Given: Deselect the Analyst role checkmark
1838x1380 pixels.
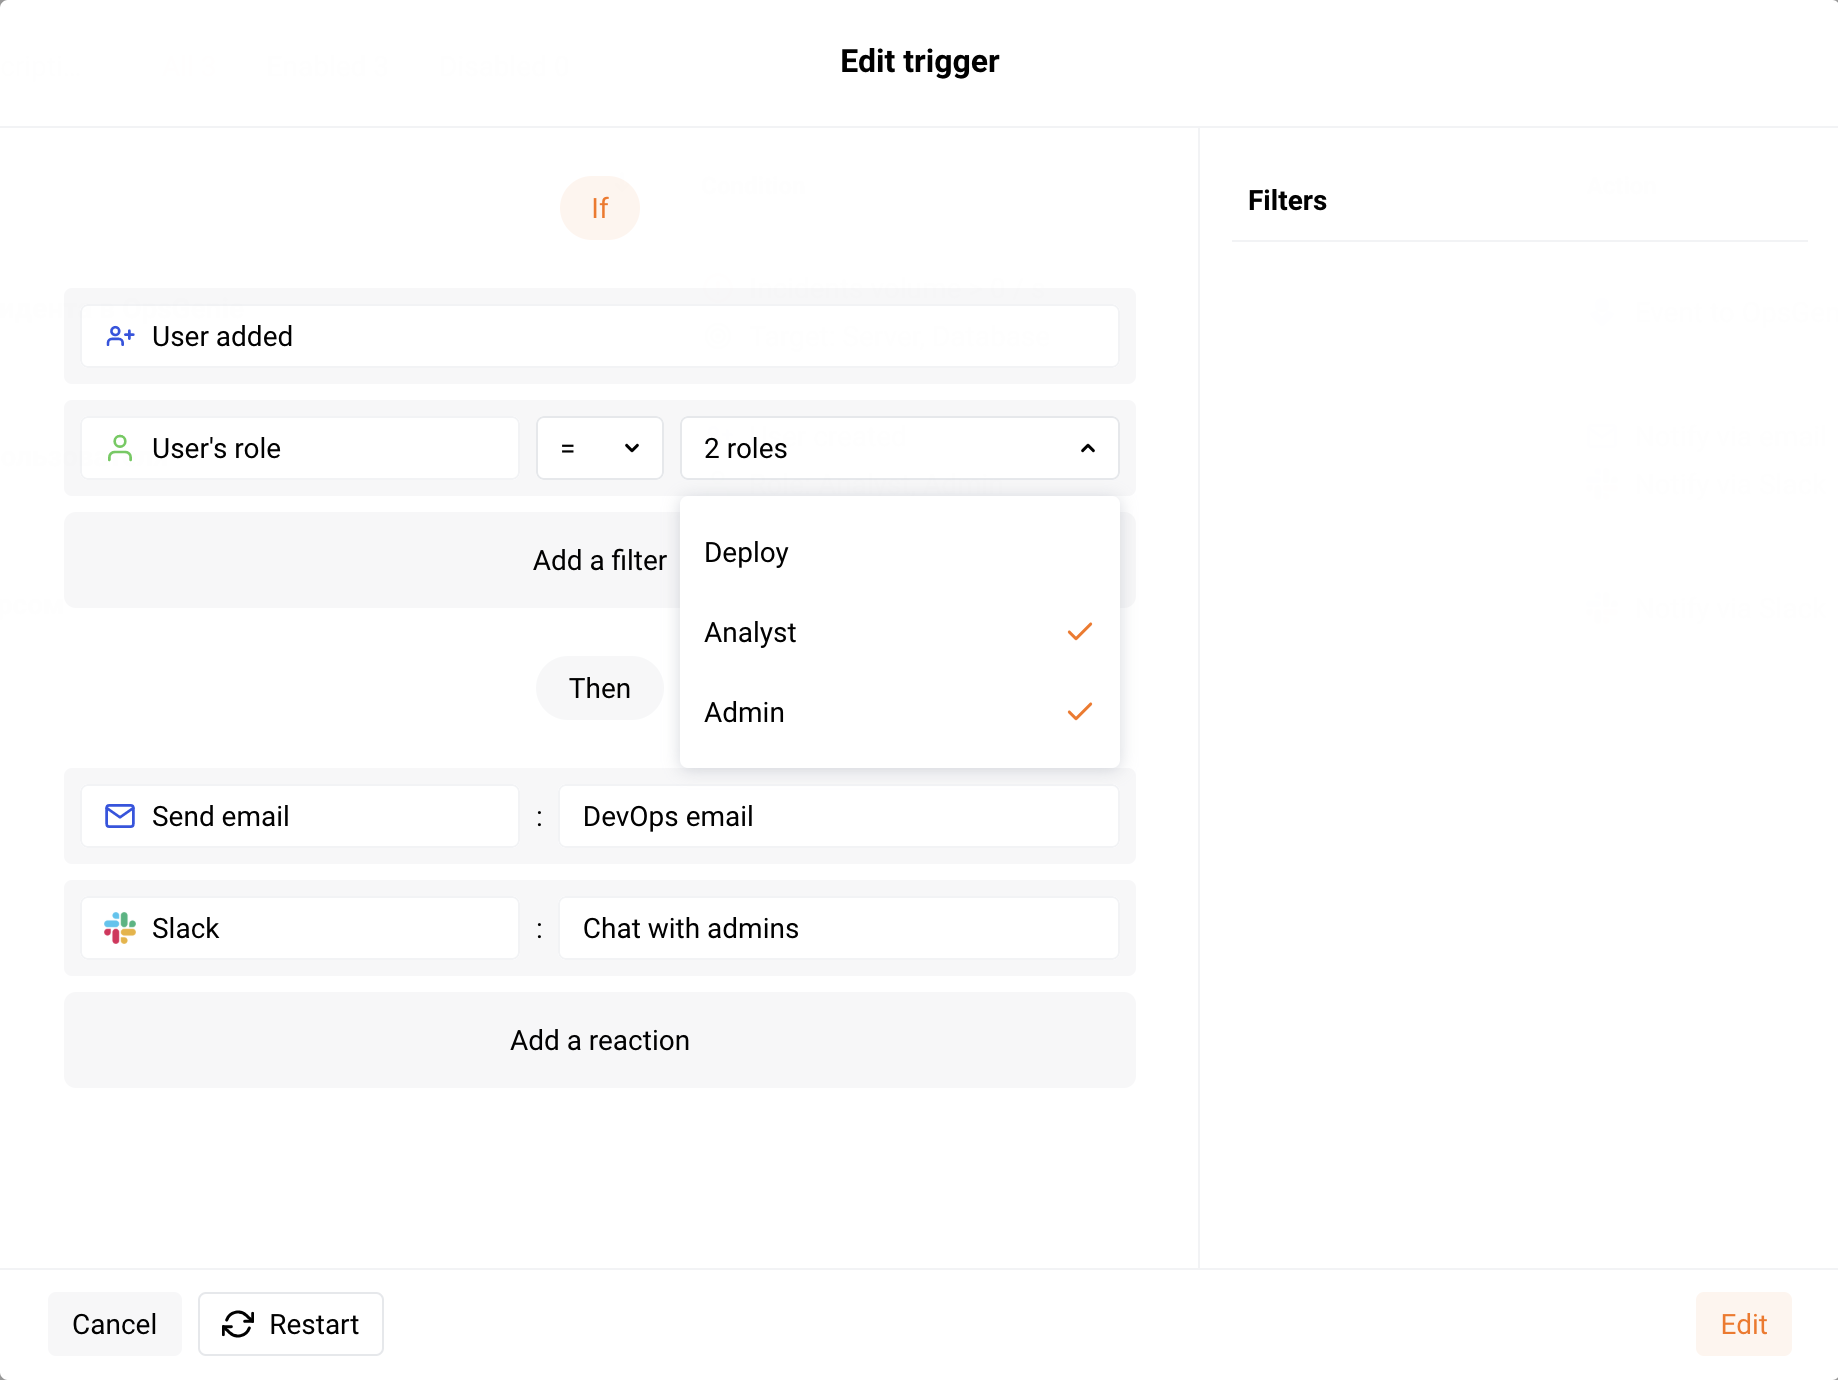Looking at the screenshot, I should 1079,631.
